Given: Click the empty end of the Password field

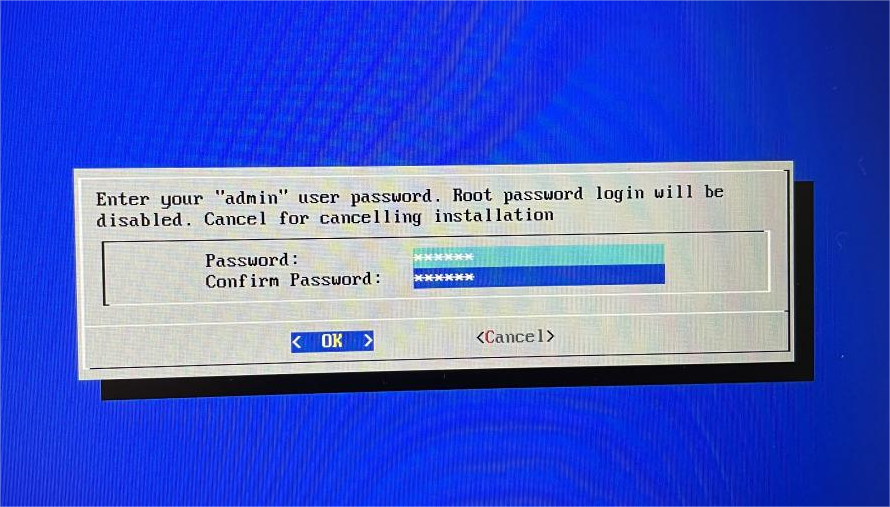Looking at the screenshot, I should click(x=569, y=255).
